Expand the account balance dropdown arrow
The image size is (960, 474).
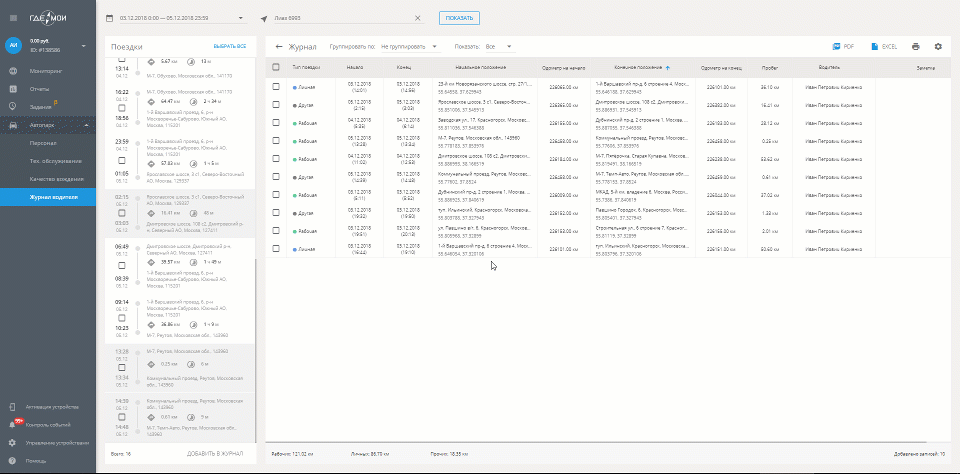pyautogui.click(x=84, y=46)
